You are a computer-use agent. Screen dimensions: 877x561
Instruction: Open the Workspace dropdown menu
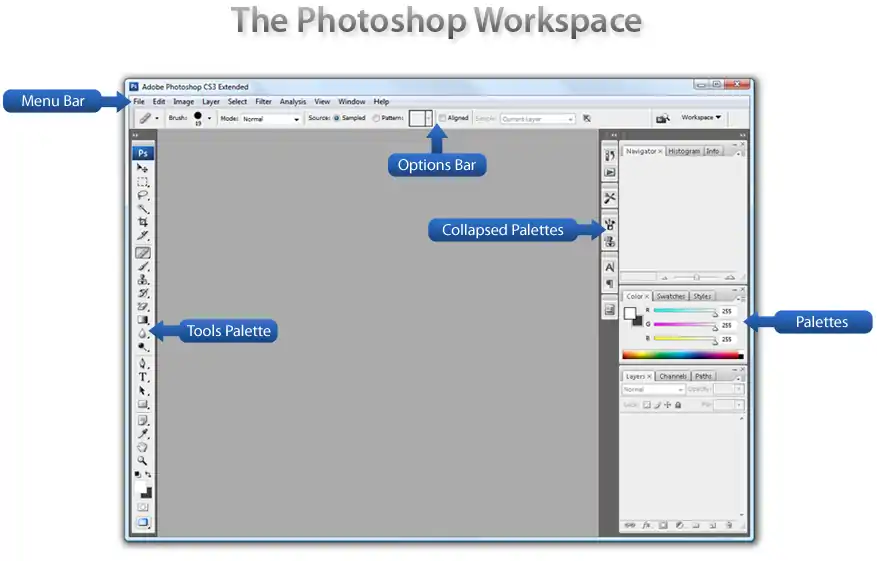(x=701, y=118)
